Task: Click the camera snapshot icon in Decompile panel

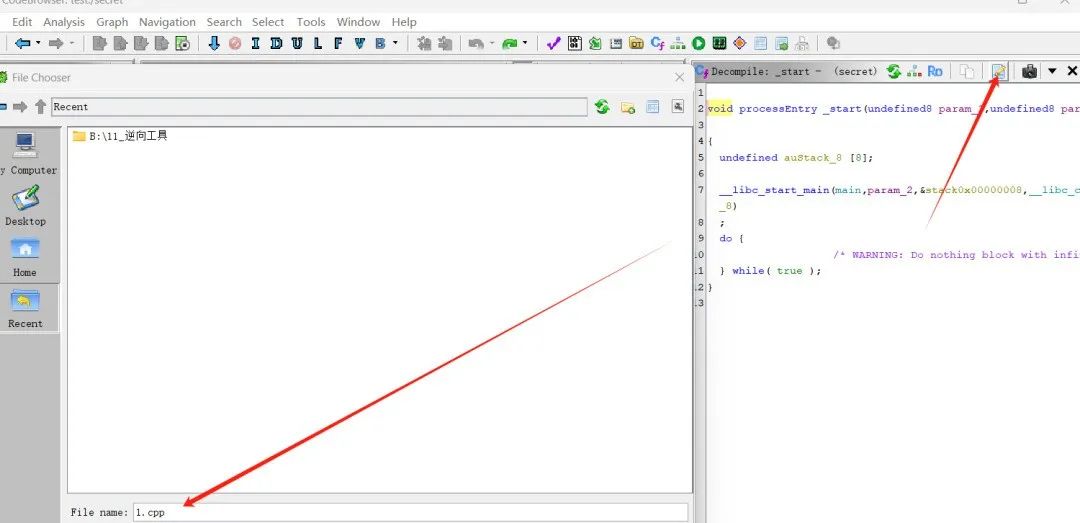Action: pos(1029,71)
